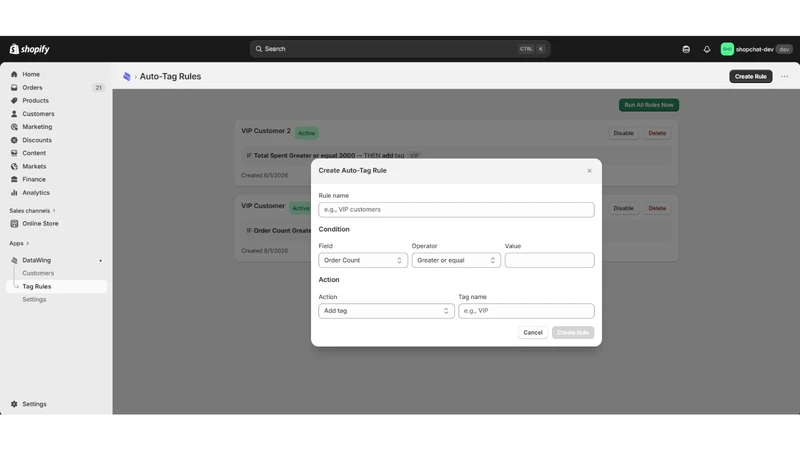
Task: Click the Sidekick assistant icon in top bar
Action: coord(686,49)
